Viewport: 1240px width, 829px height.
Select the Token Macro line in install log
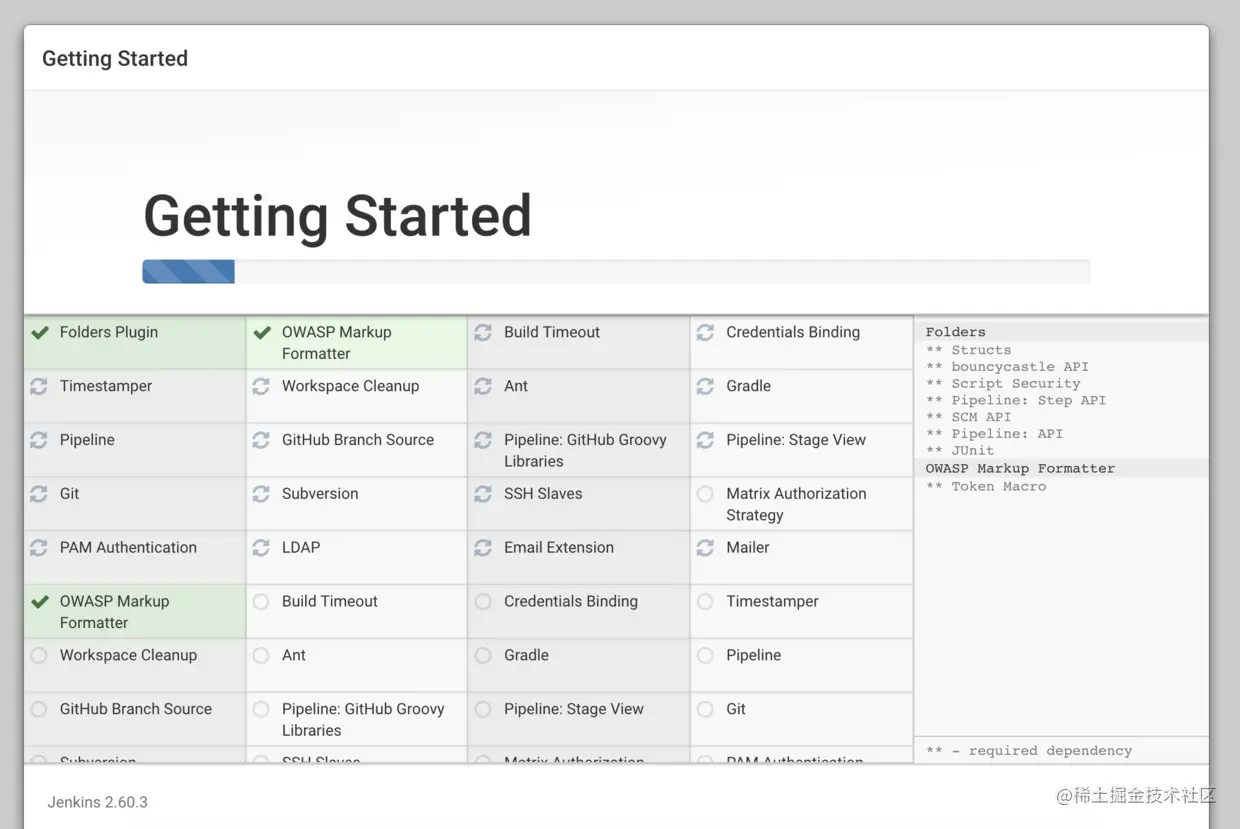[x=986, y=487]
